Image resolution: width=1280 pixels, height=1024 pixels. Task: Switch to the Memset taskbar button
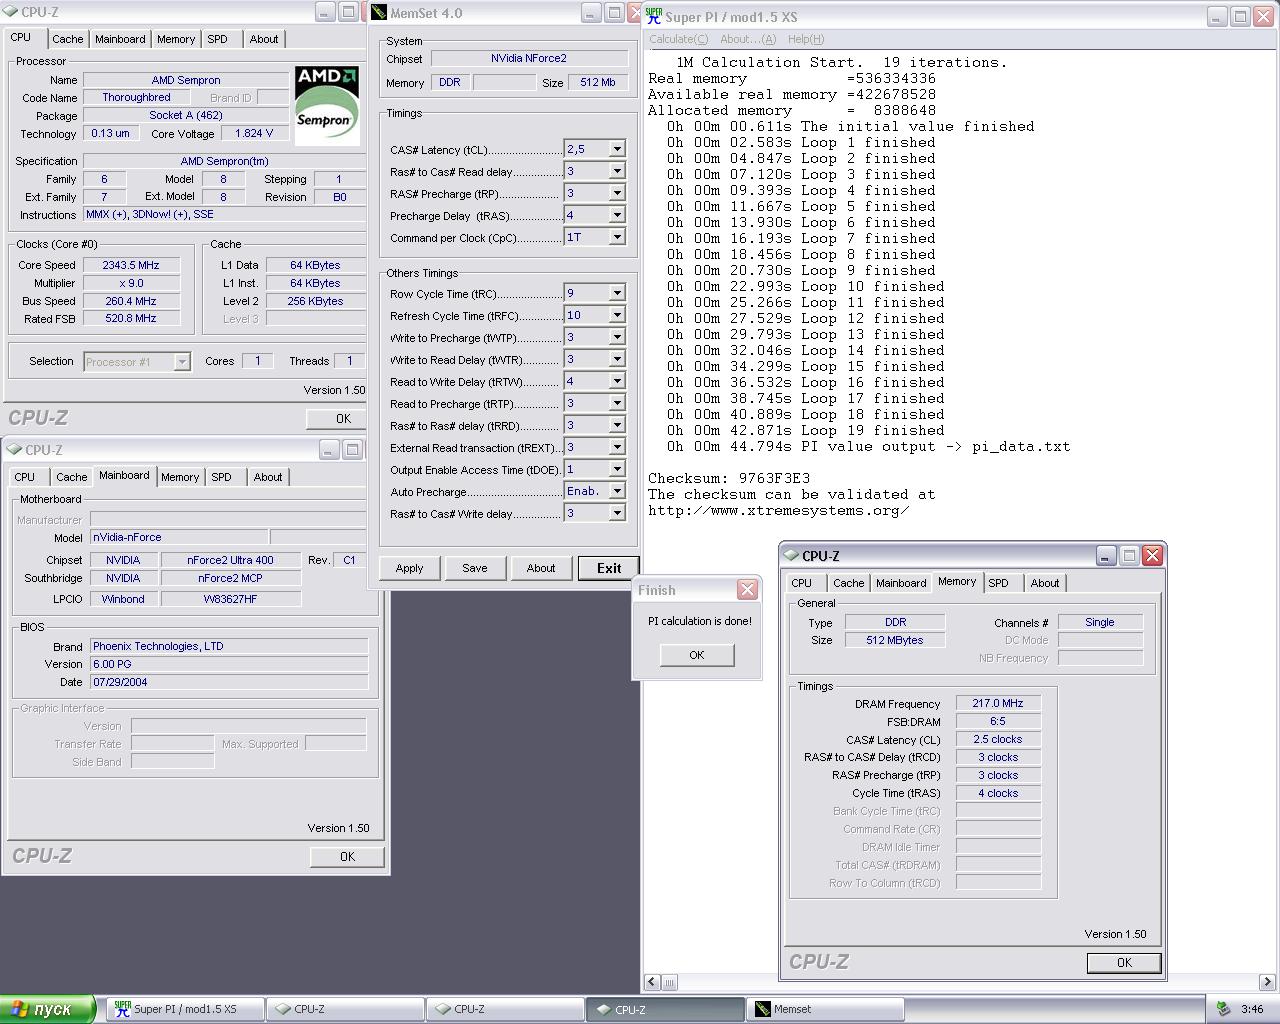point(827,1009)
